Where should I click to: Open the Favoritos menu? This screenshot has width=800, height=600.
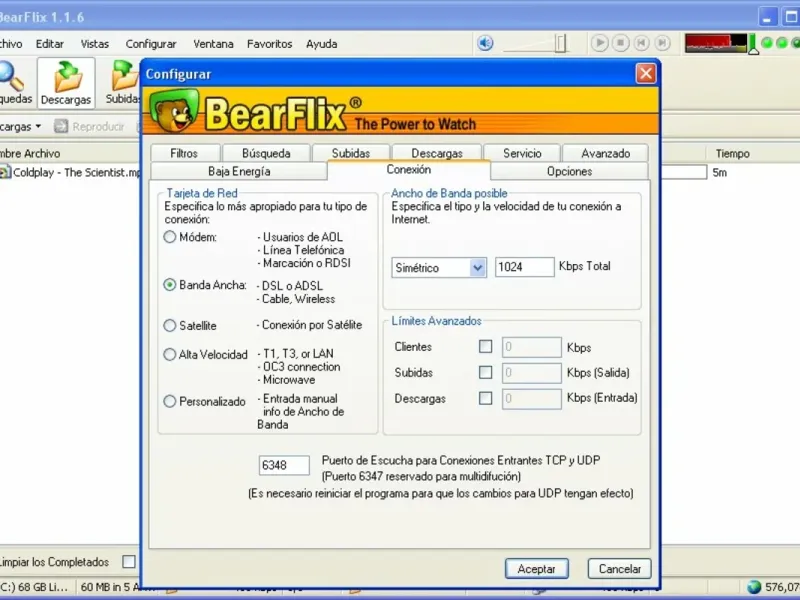tap(269, 44)
